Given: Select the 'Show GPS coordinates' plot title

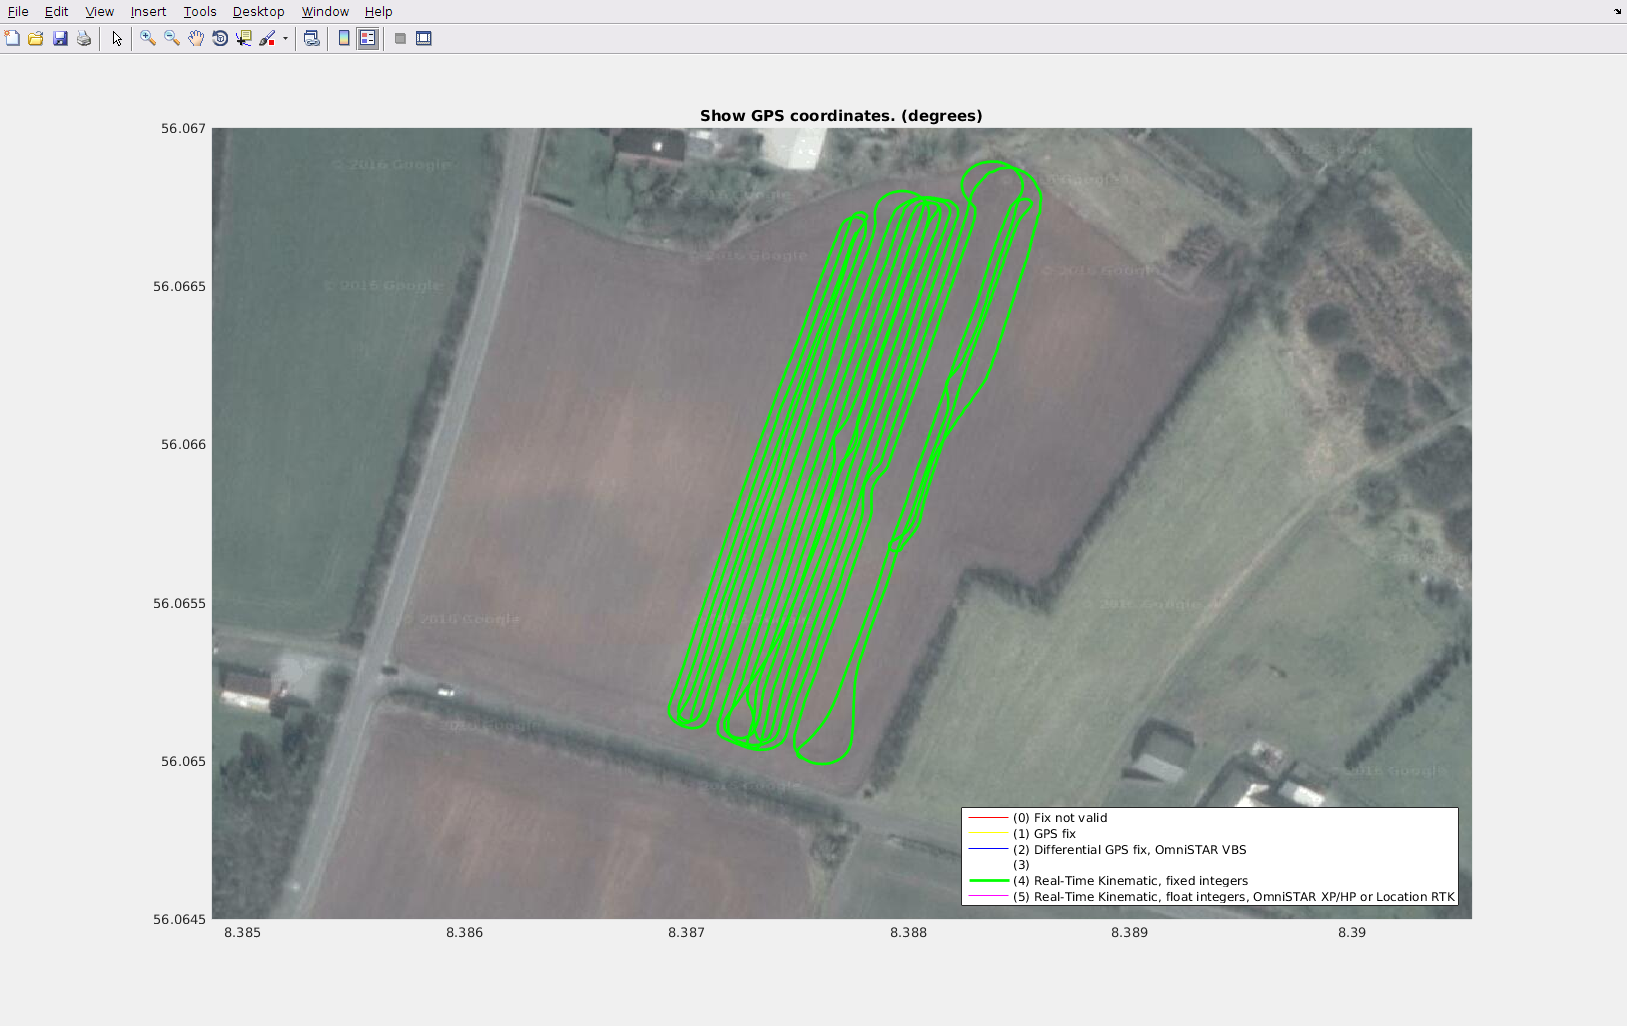Looking at the screenshot, I should coord(840,115).
